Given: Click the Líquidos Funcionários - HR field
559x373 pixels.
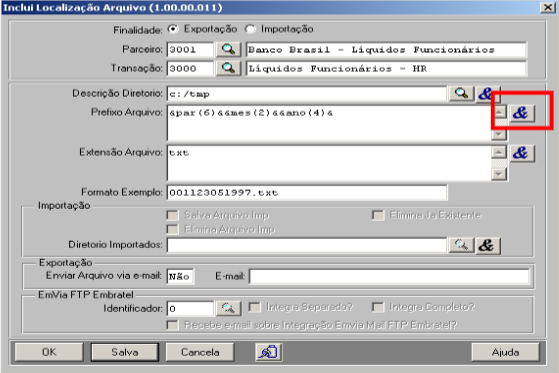Looking at the screenshot, I should 386,68.
